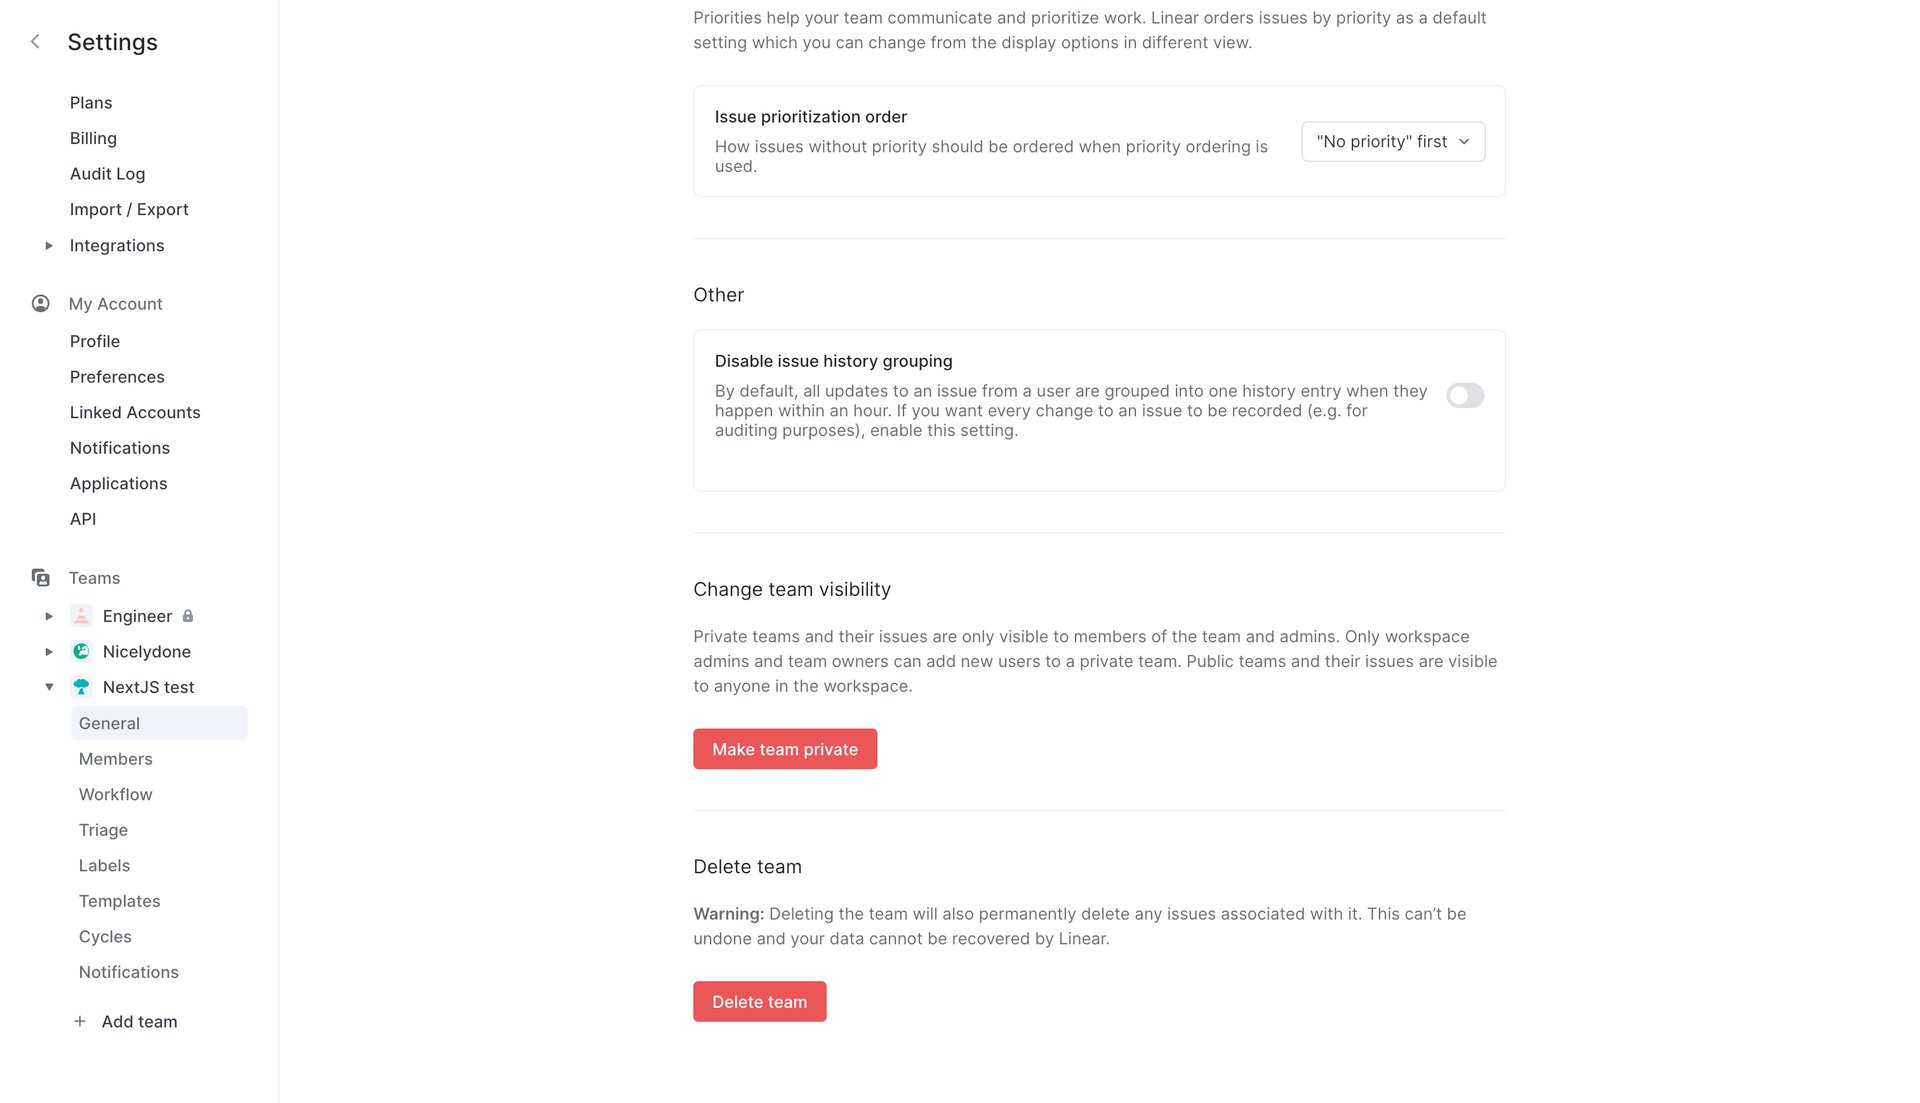This screenshot has height=1103, width=1920.
Task: Open the Workflow settings for NextJS test
Action: pos(115,794)
